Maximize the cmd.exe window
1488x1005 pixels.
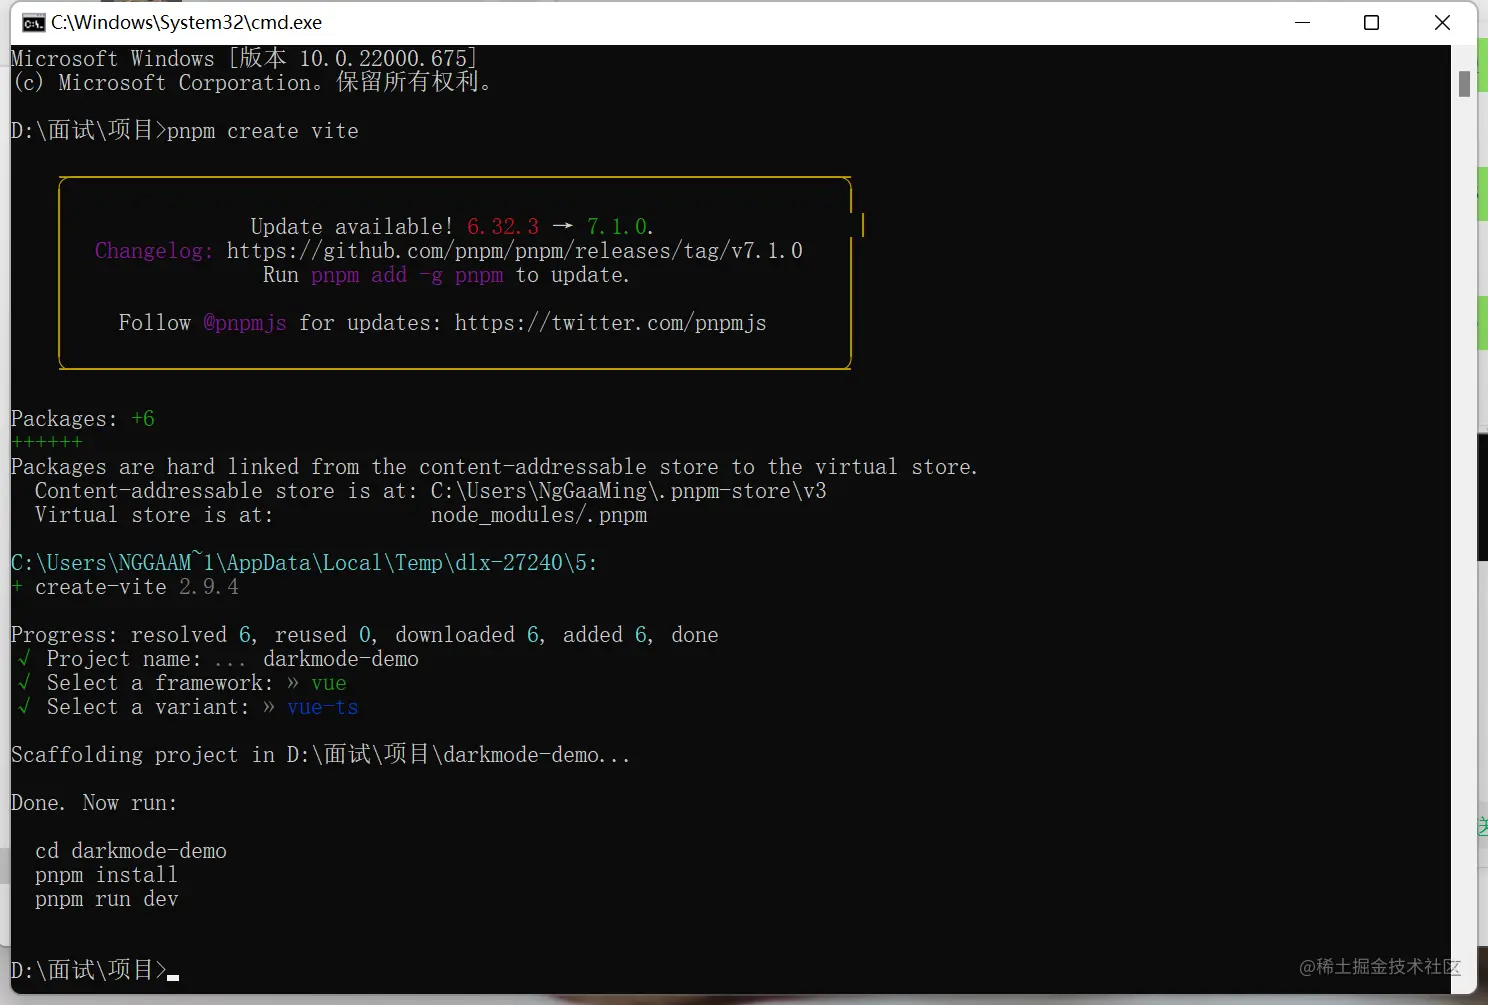tap(1372, 22)
